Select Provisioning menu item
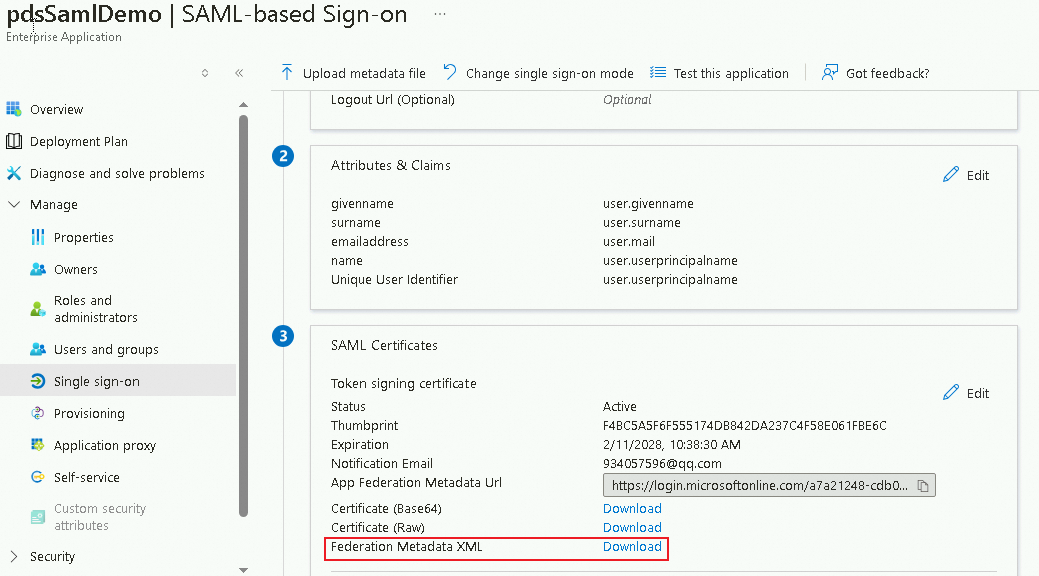The width and height of the screenshot is (1039, 576). 89,414
